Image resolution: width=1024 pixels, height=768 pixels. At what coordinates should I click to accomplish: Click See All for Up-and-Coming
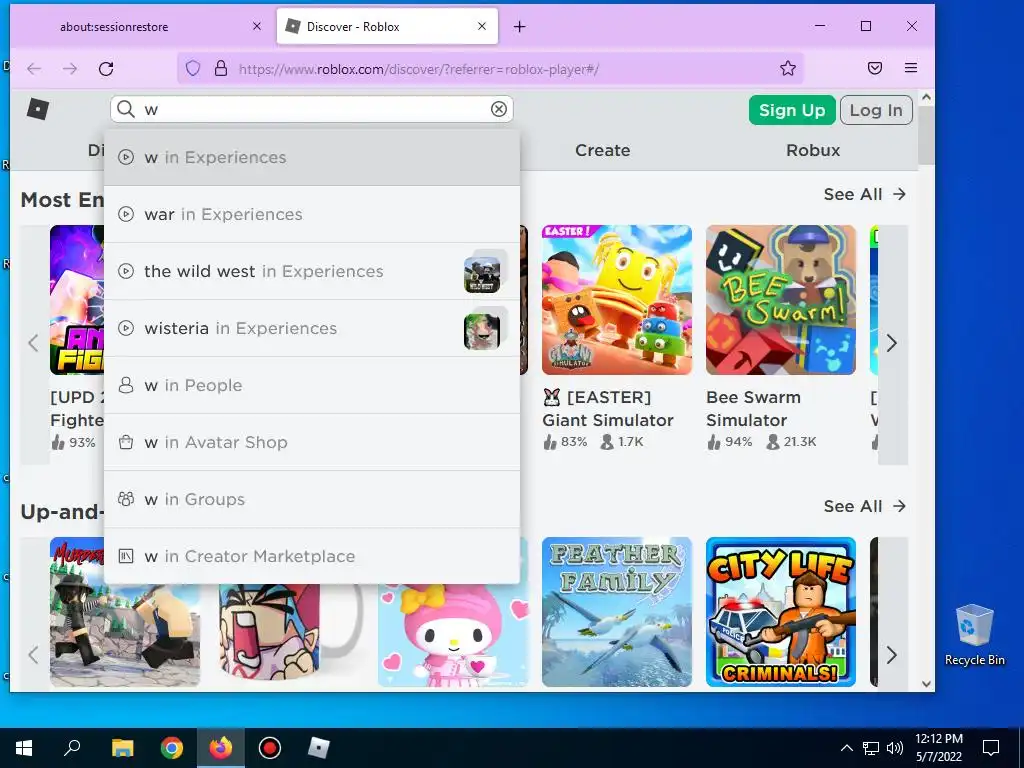coord(865,506)
